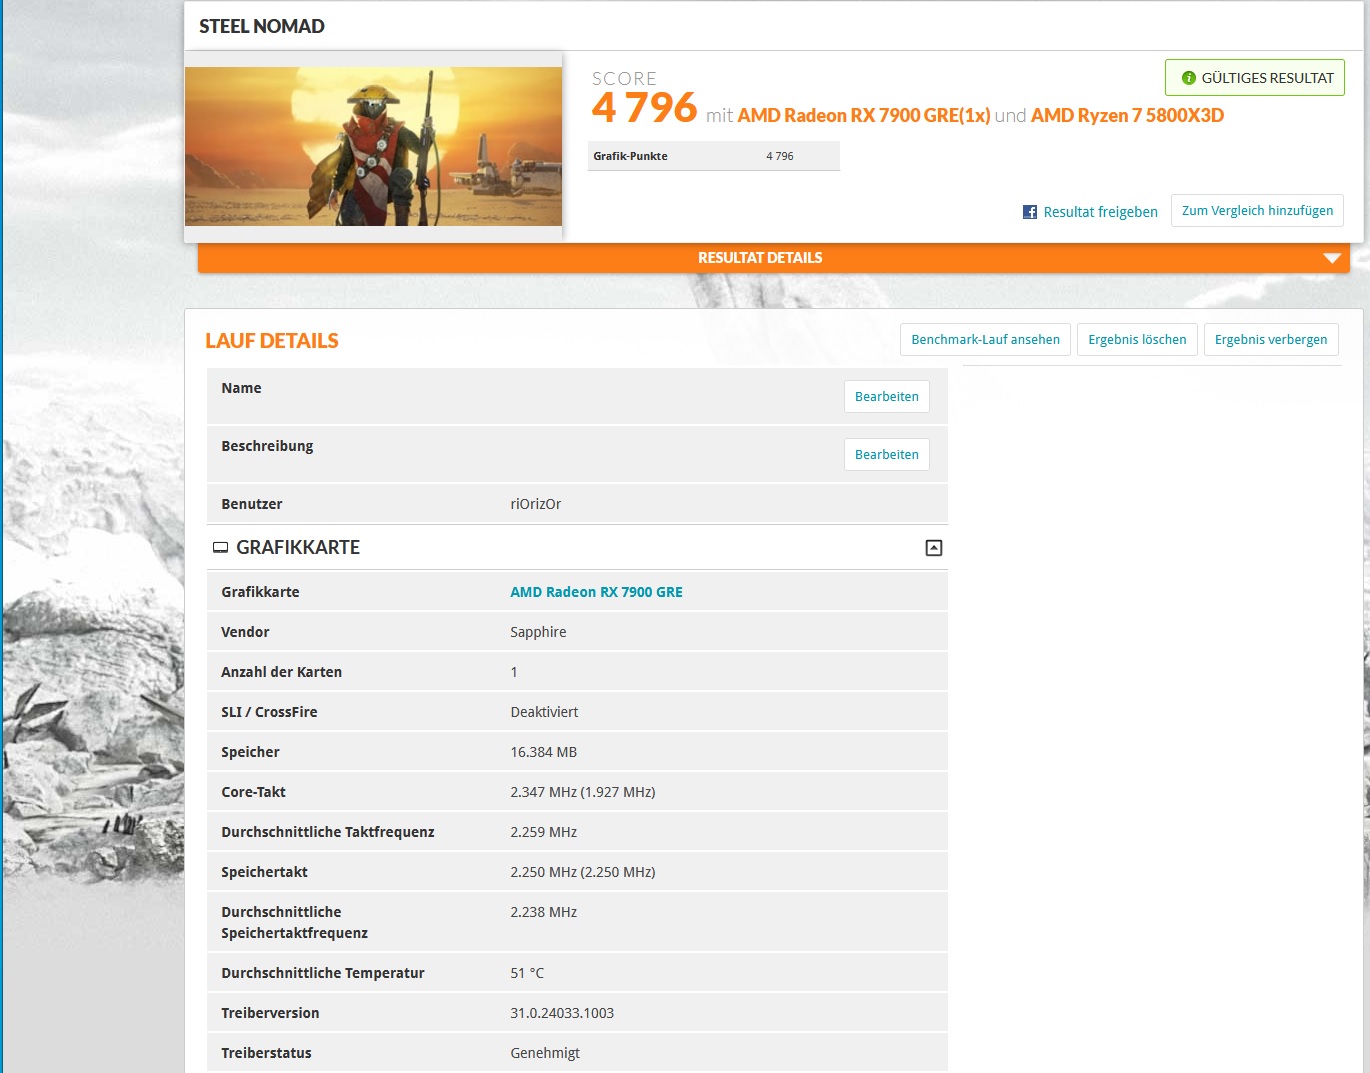The height and width of the screenshot is (1073, 1370).
Task: Click the Facebook share icon
Action: click(x=1030, y=212)
